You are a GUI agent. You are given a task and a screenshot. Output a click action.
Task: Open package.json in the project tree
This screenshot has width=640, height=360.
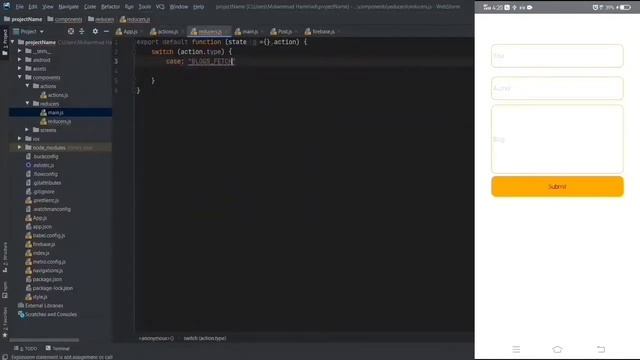(44, 279)
